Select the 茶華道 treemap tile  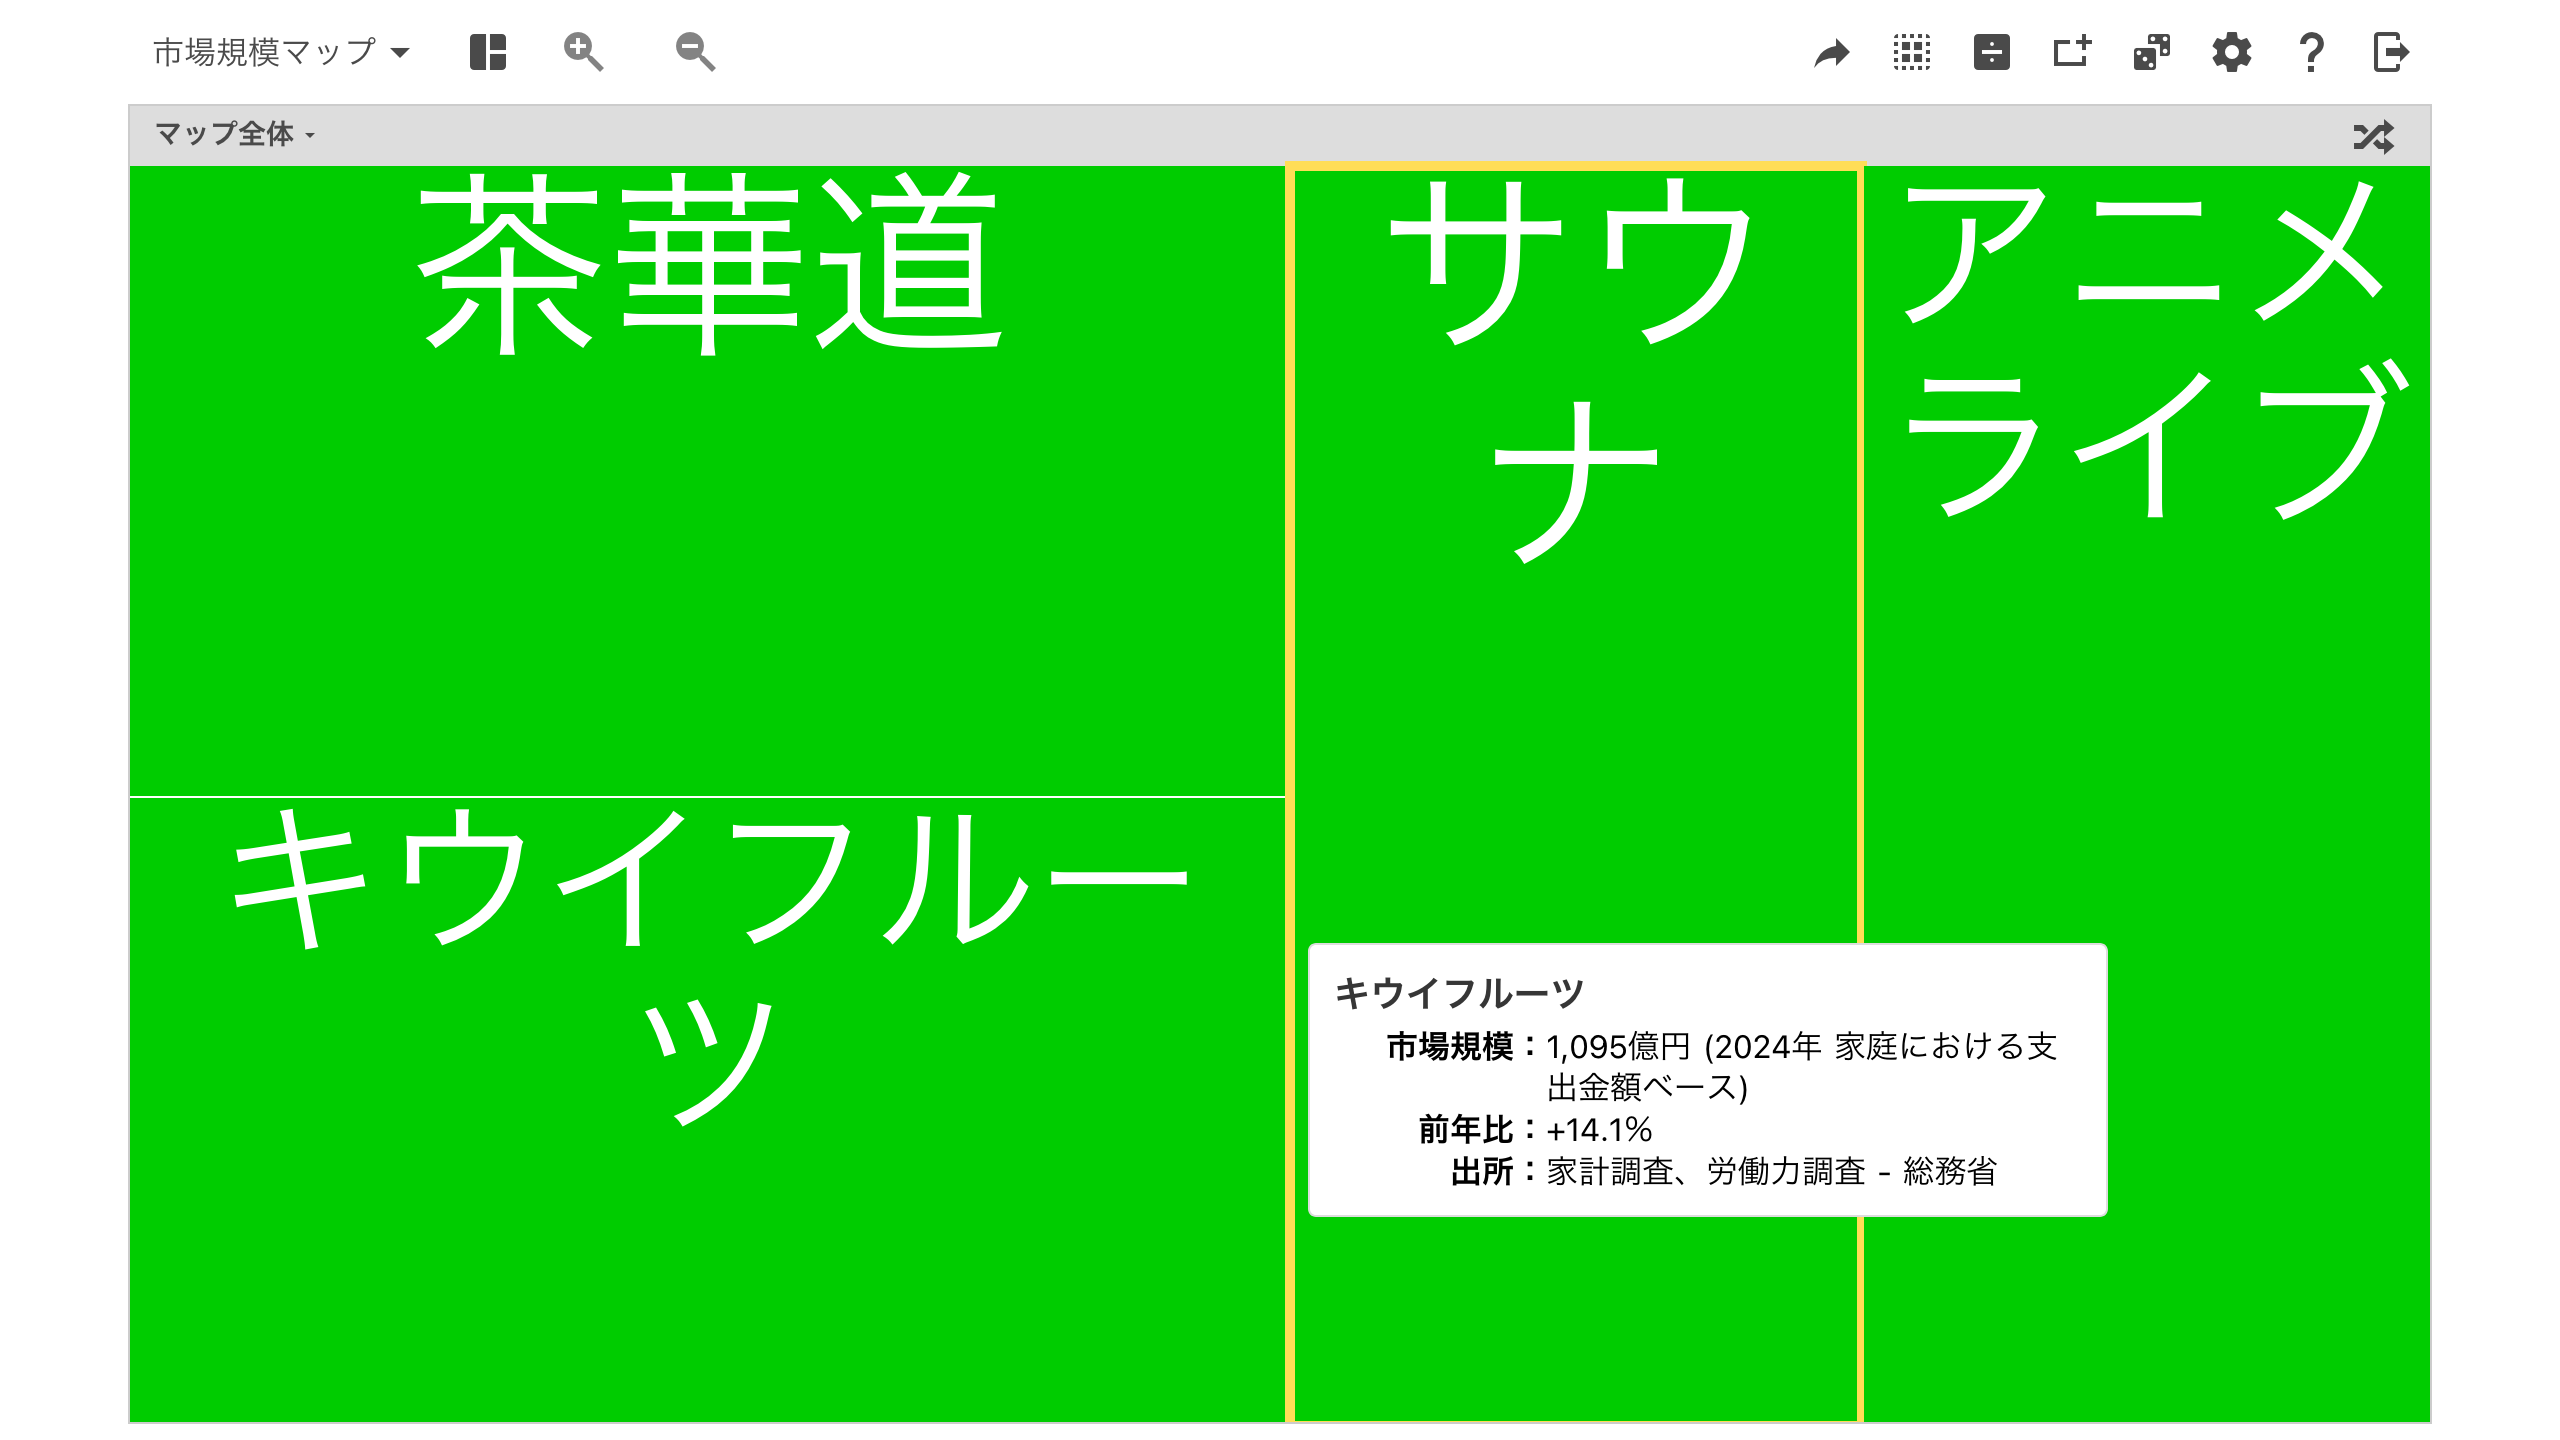(707, 481)
